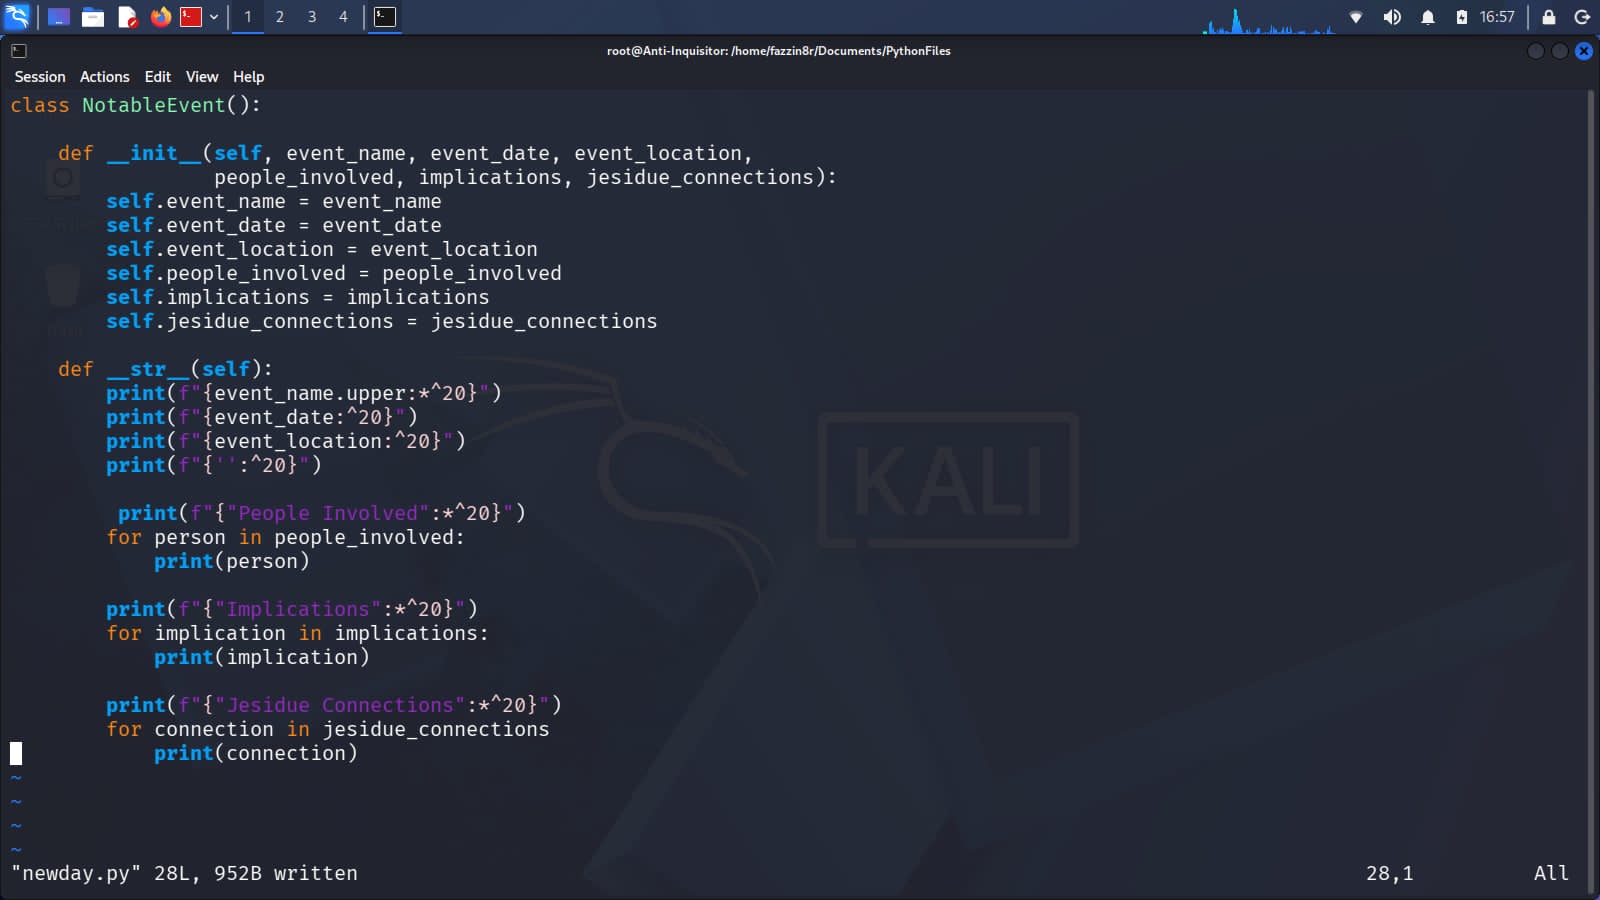Click the "Implications" string

[298, 609]
